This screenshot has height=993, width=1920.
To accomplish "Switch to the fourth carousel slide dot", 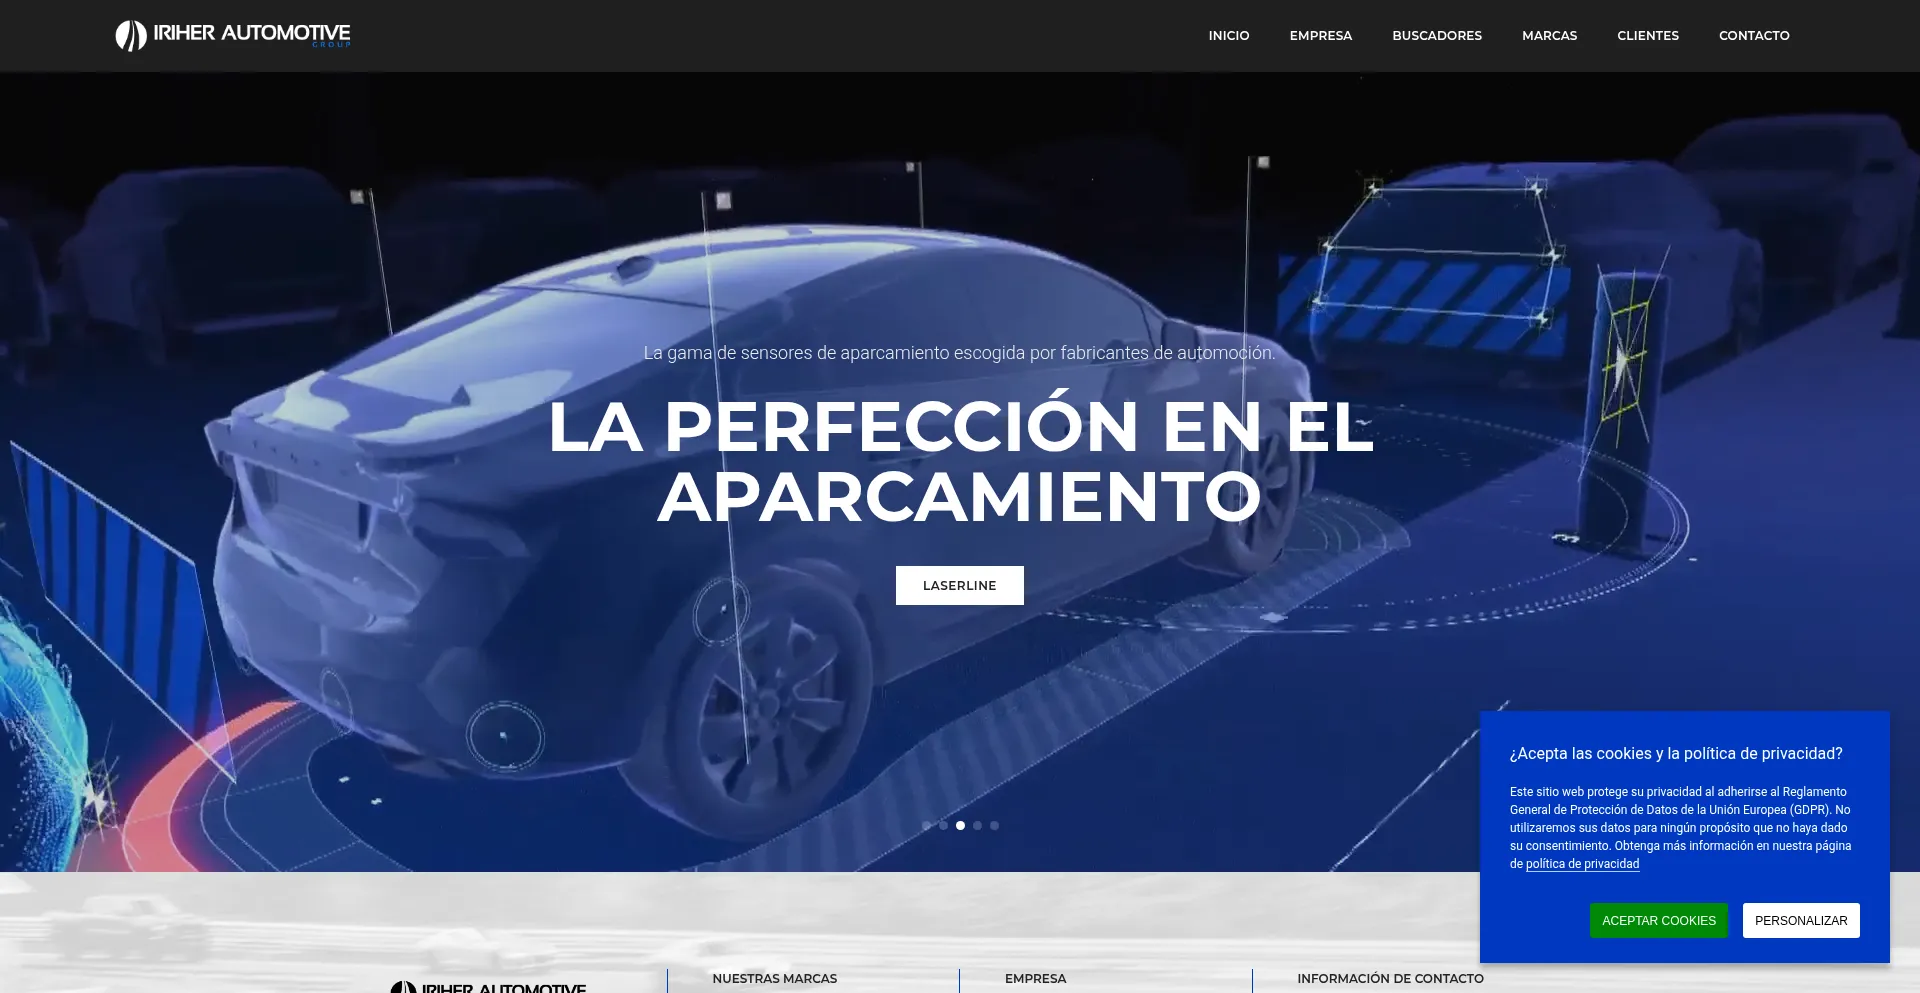I will [x=977, y=825].
